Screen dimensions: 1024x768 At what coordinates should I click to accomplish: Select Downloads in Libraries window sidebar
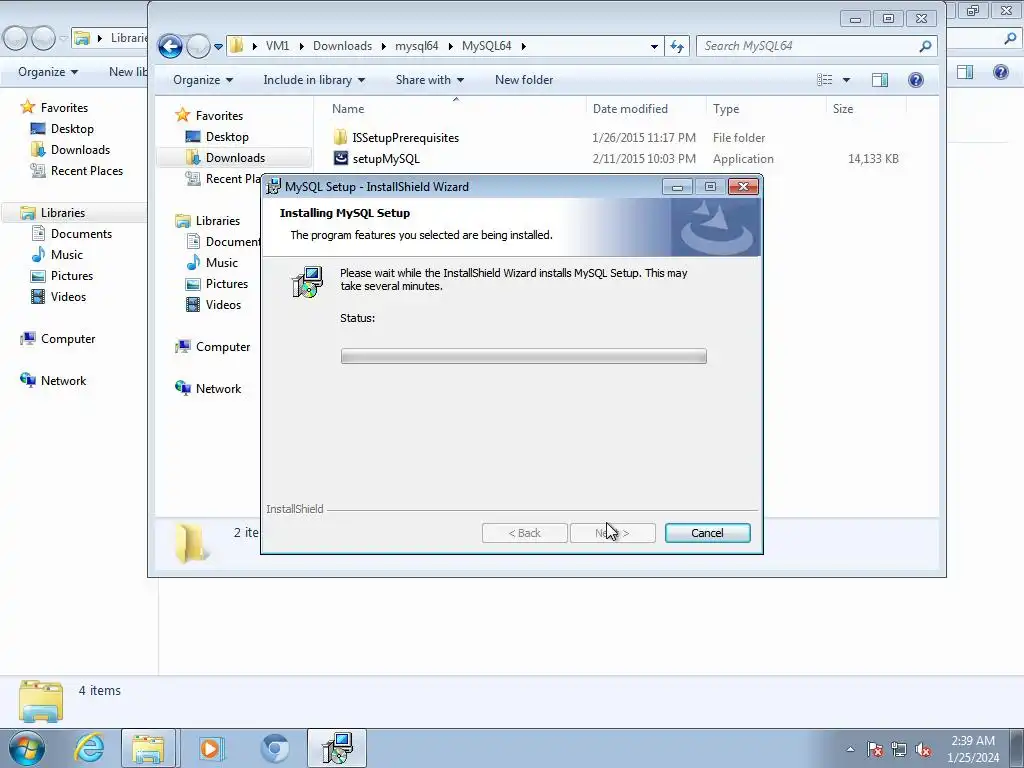click(x=80, y=150)
